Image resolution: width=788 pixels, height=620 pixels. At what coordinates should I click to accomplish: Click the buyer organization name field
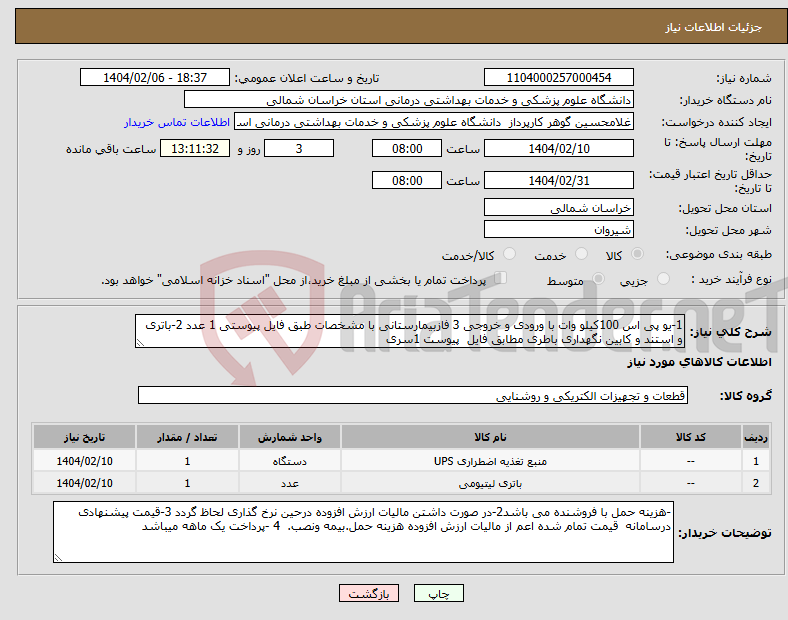click(x=409, y=99)
